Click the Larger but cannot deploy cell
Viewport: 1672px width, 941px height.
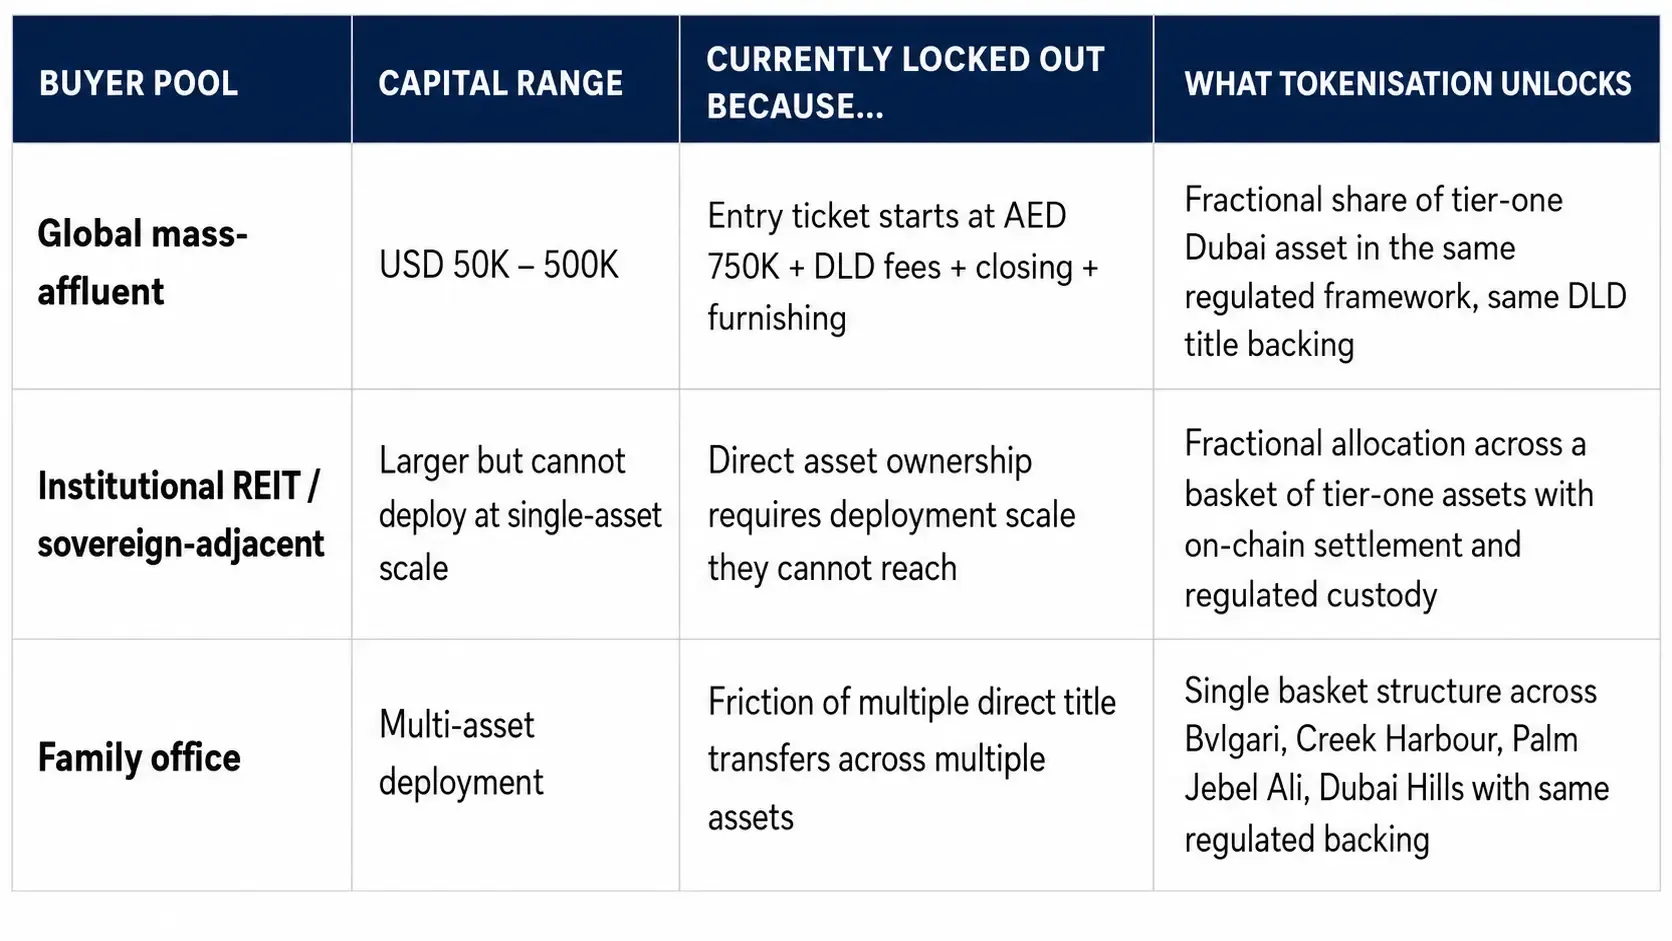pos(515,514)
